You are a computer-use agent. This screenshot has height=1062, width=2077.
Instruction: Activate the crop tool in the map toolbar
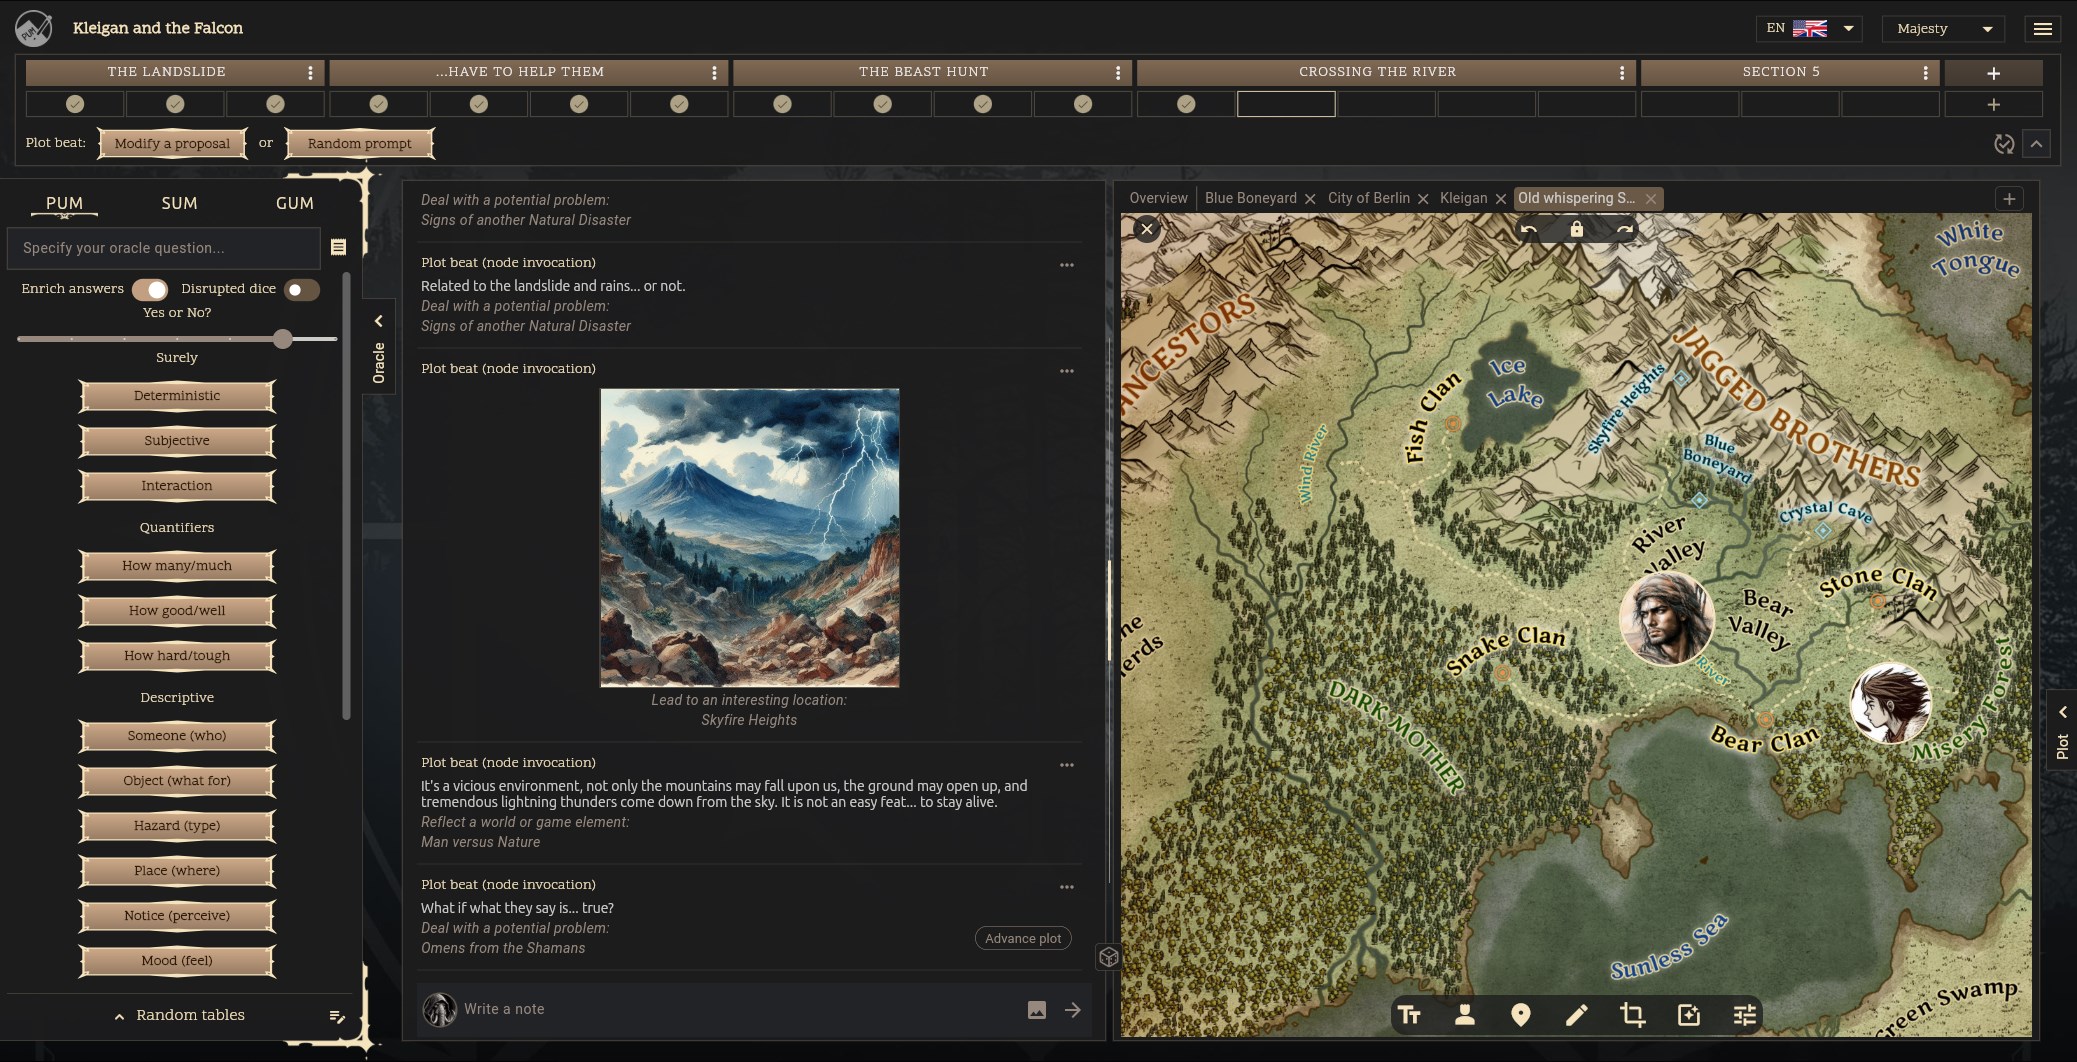pos(1633,1015)
